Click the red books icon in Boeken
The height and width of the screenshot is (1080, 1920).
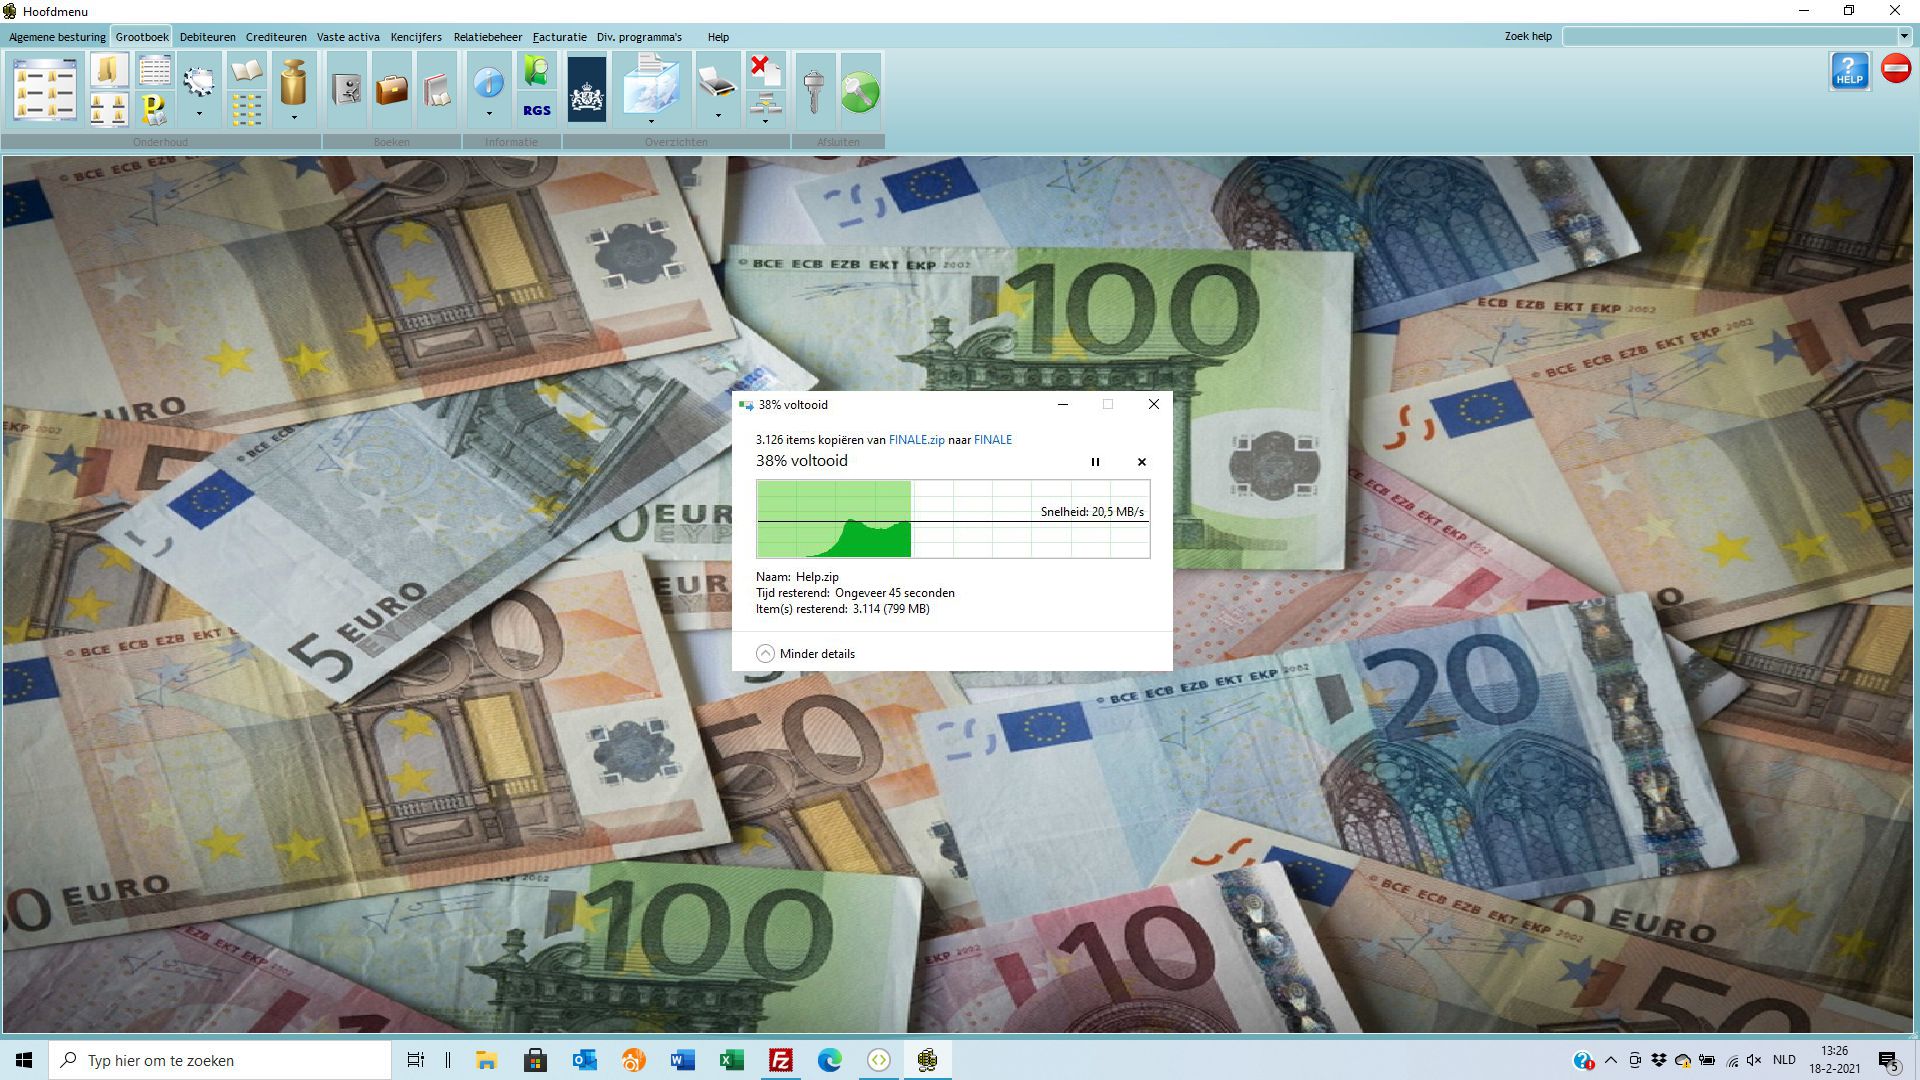(x=437, y=89)
